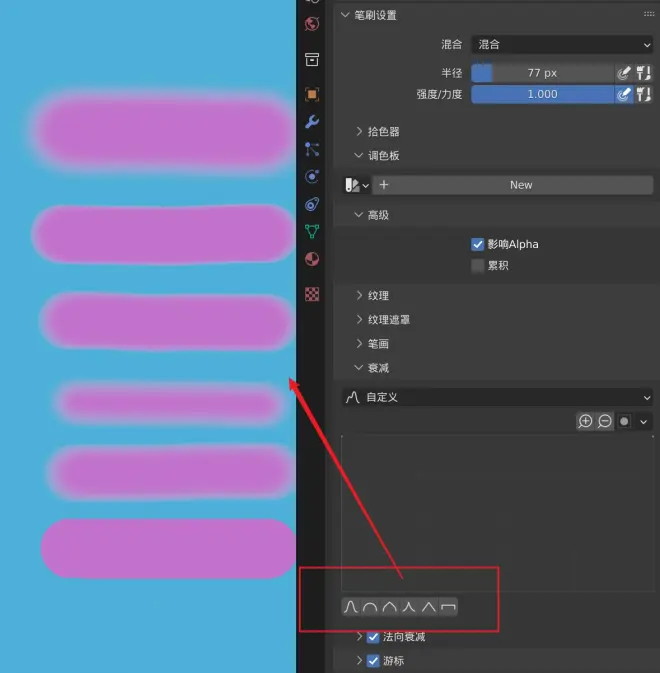Open the Material properties tab
The width and height of the screenshot is (660, 673).
(x=312, y=259)
